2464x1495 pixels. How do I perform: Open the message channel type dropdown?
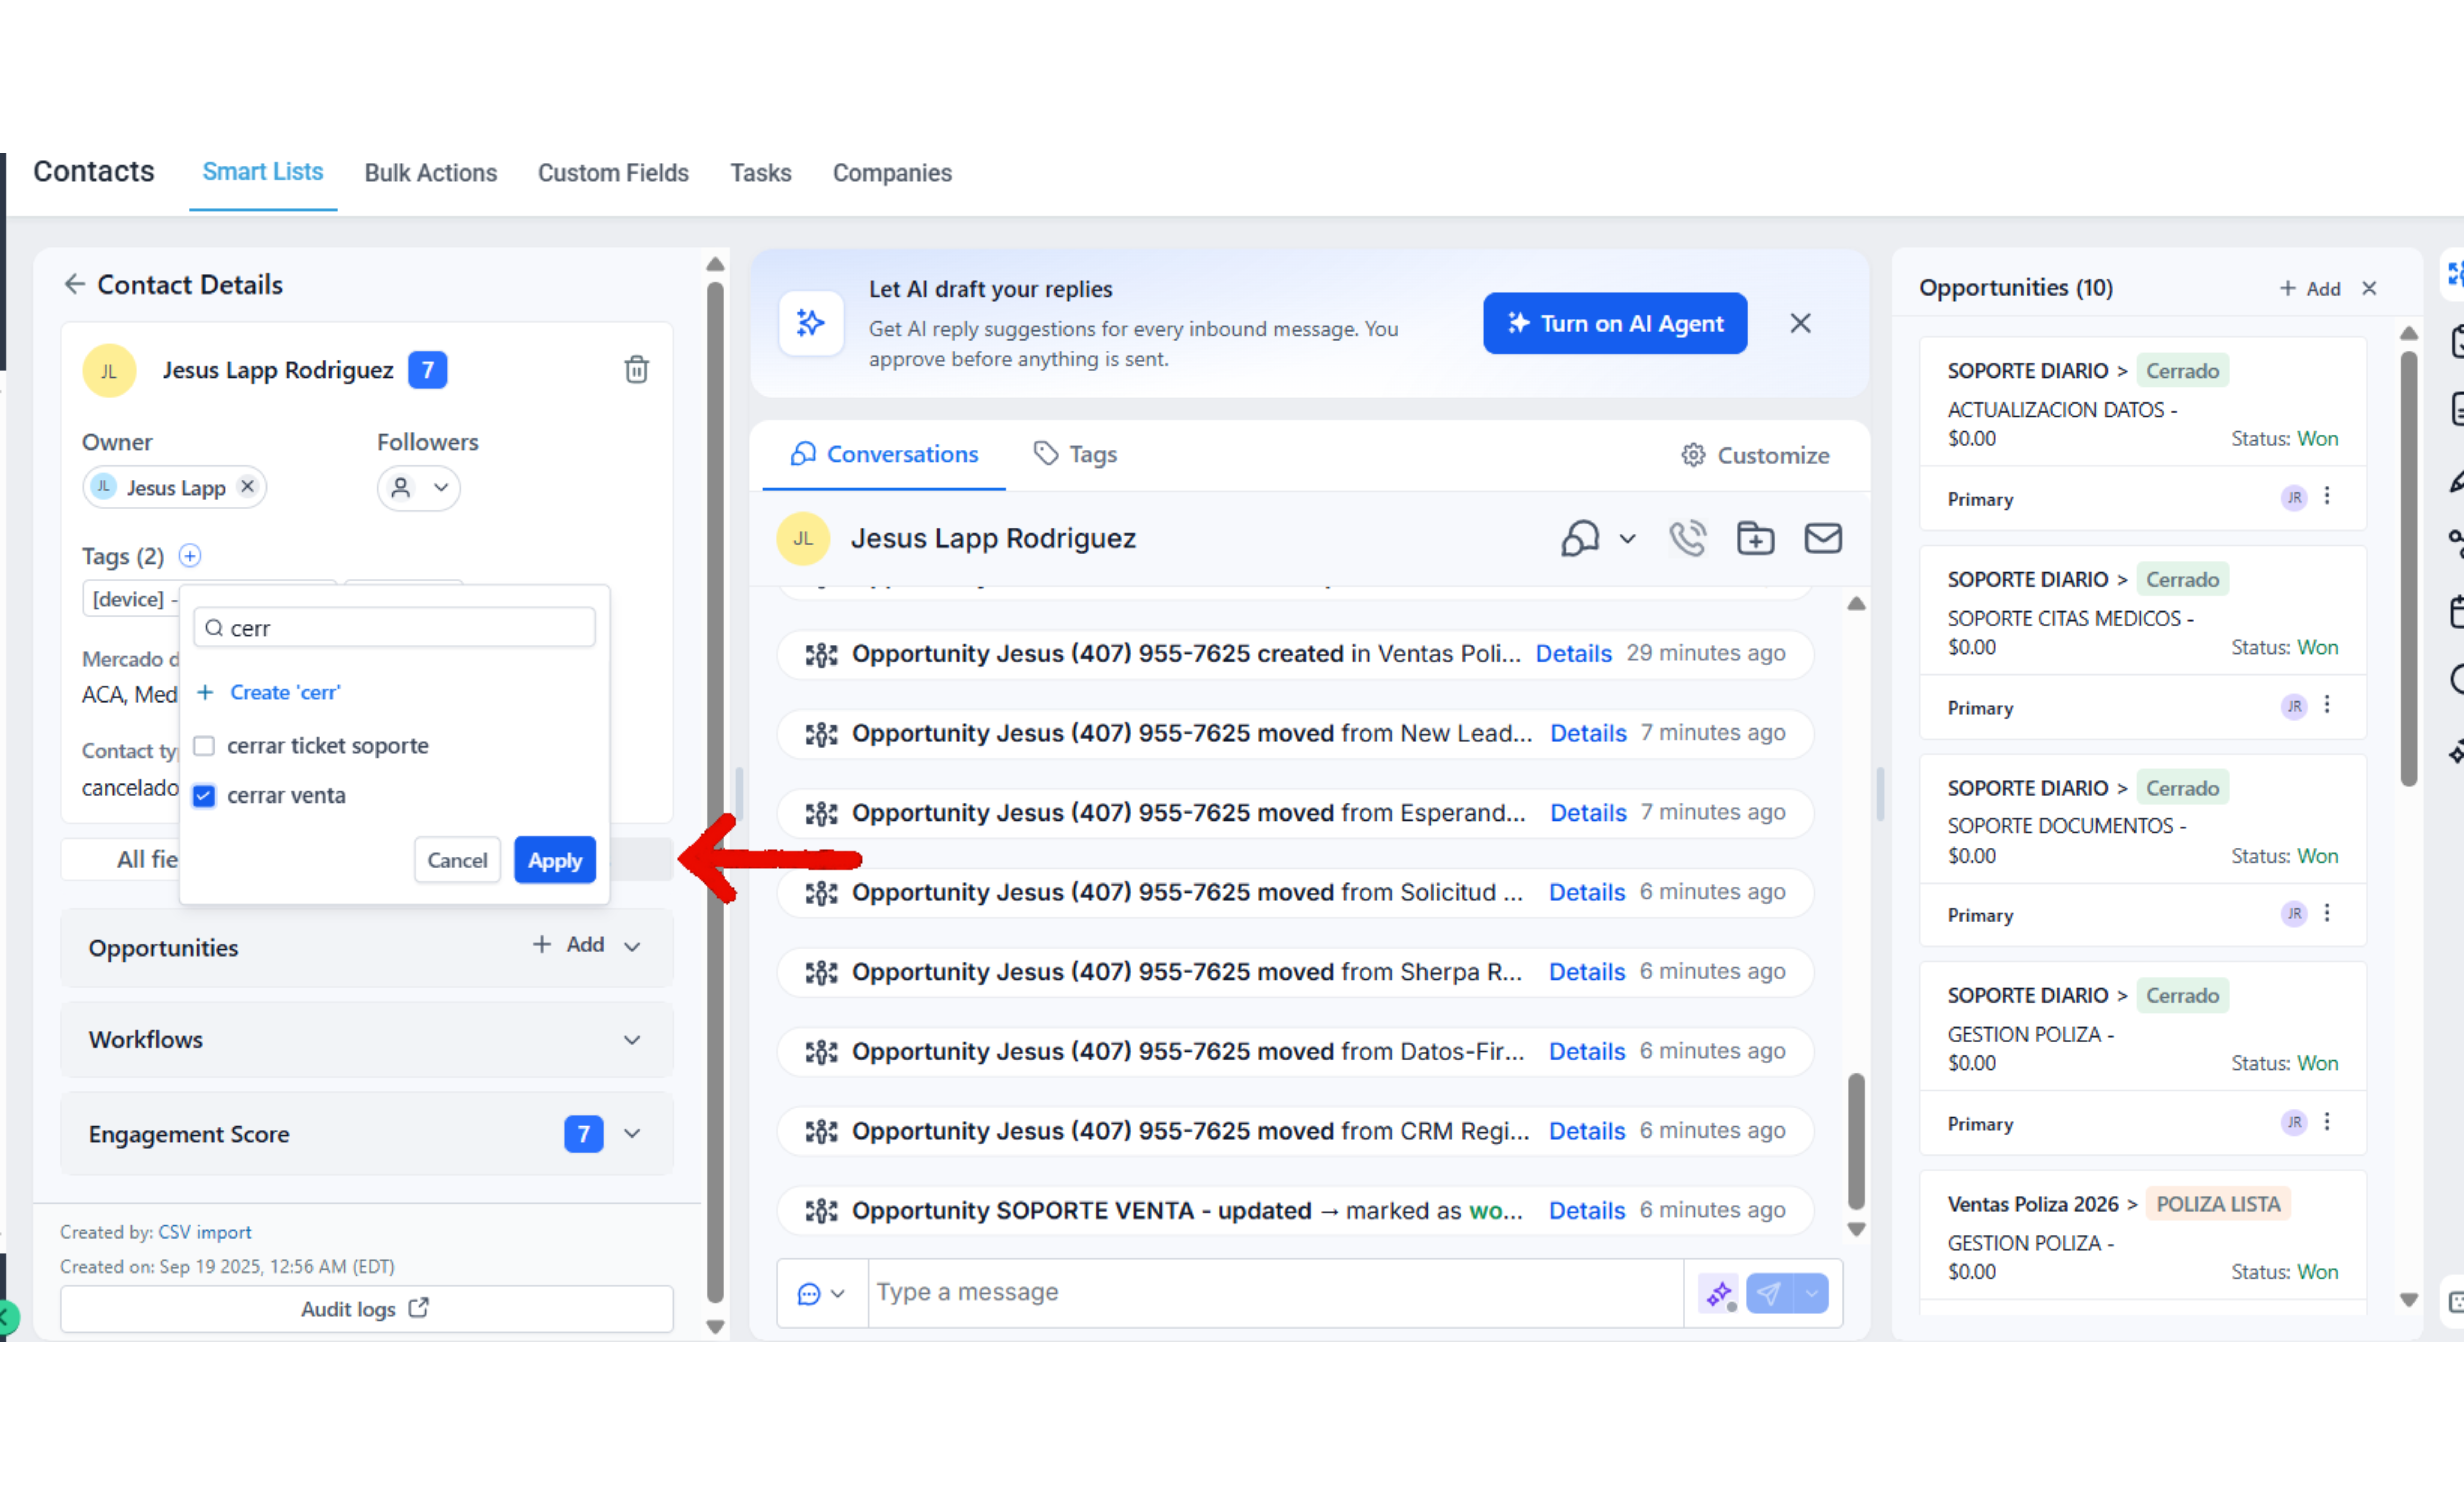821,1294
